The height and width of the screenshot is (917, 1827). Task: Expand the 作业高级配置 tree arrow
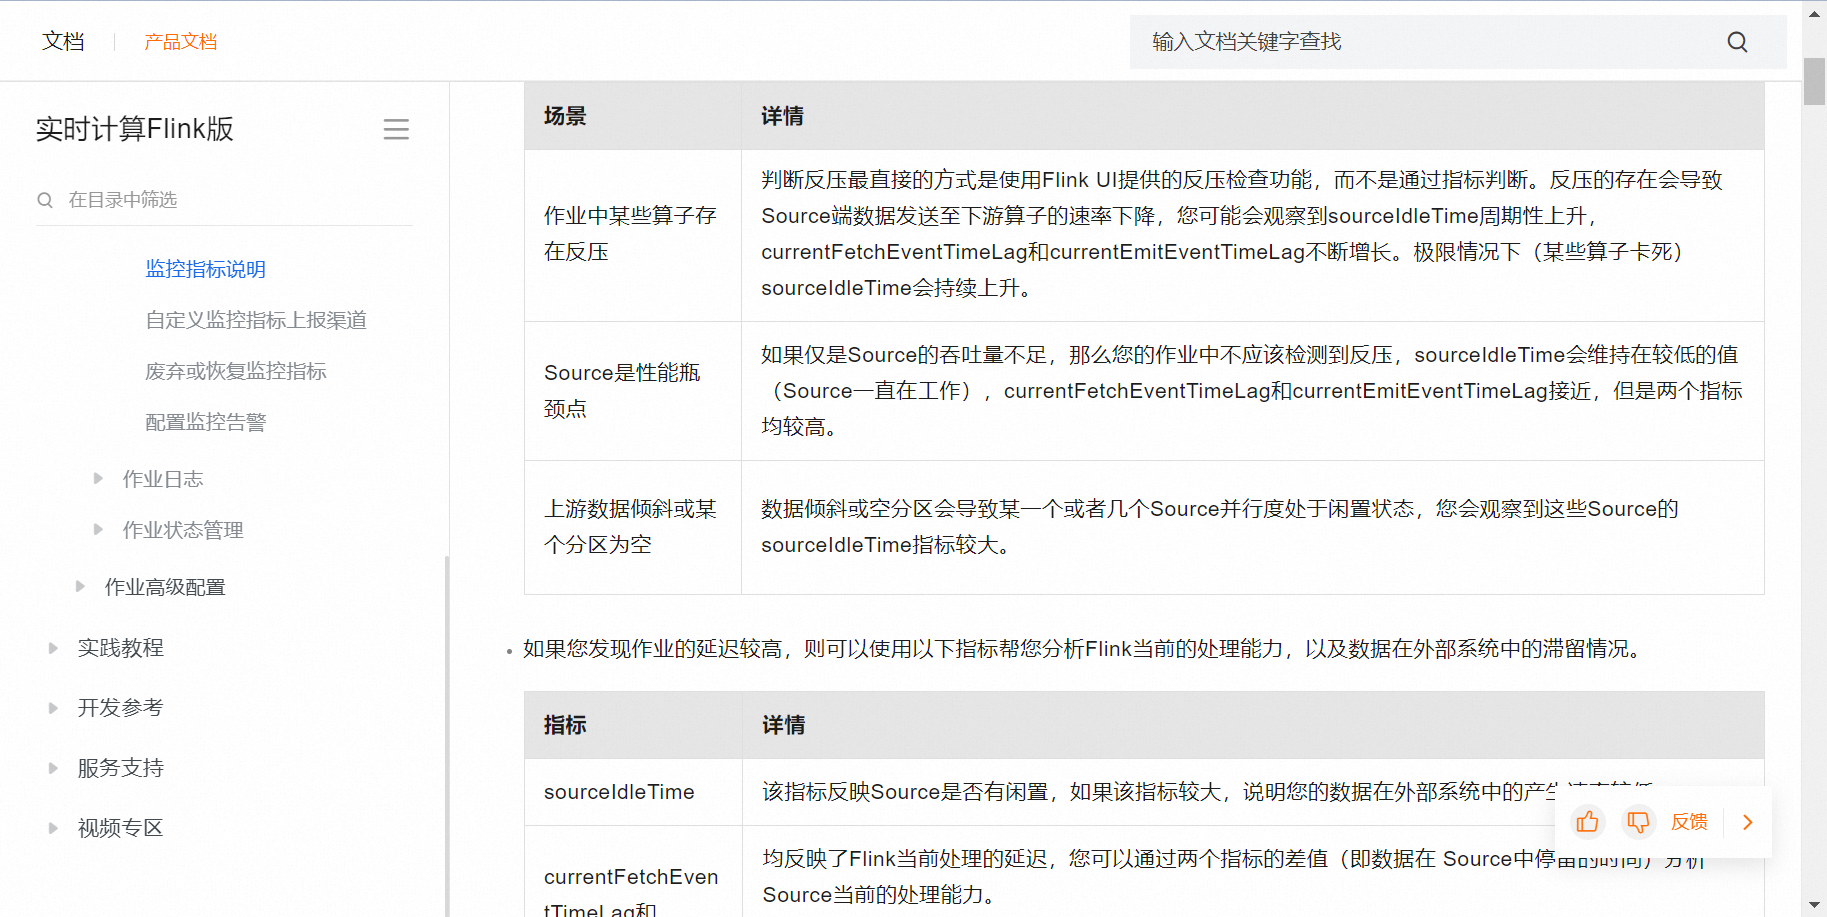[80, 586]
